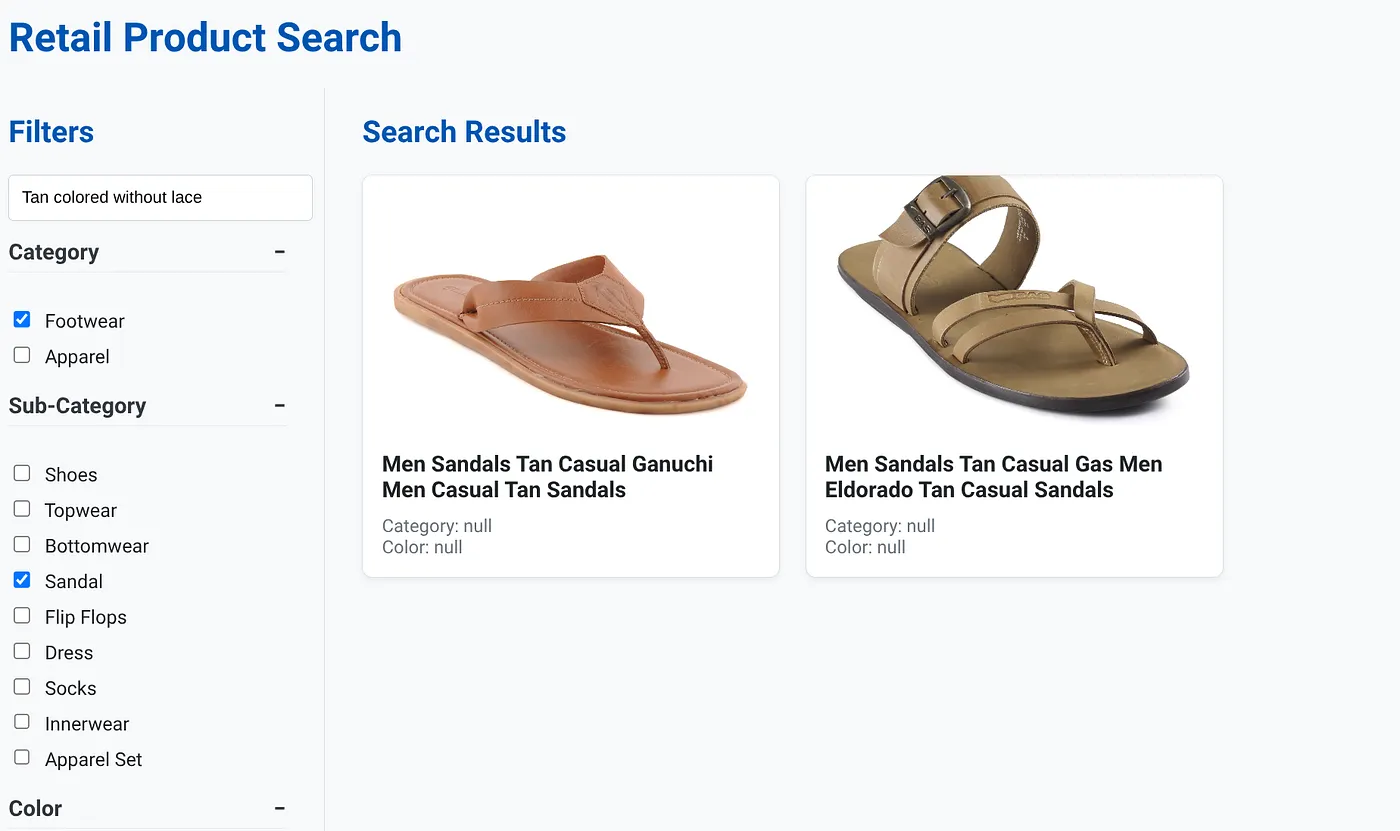
Task: Check the Socks filter option
Action: [x=22, y=687]
